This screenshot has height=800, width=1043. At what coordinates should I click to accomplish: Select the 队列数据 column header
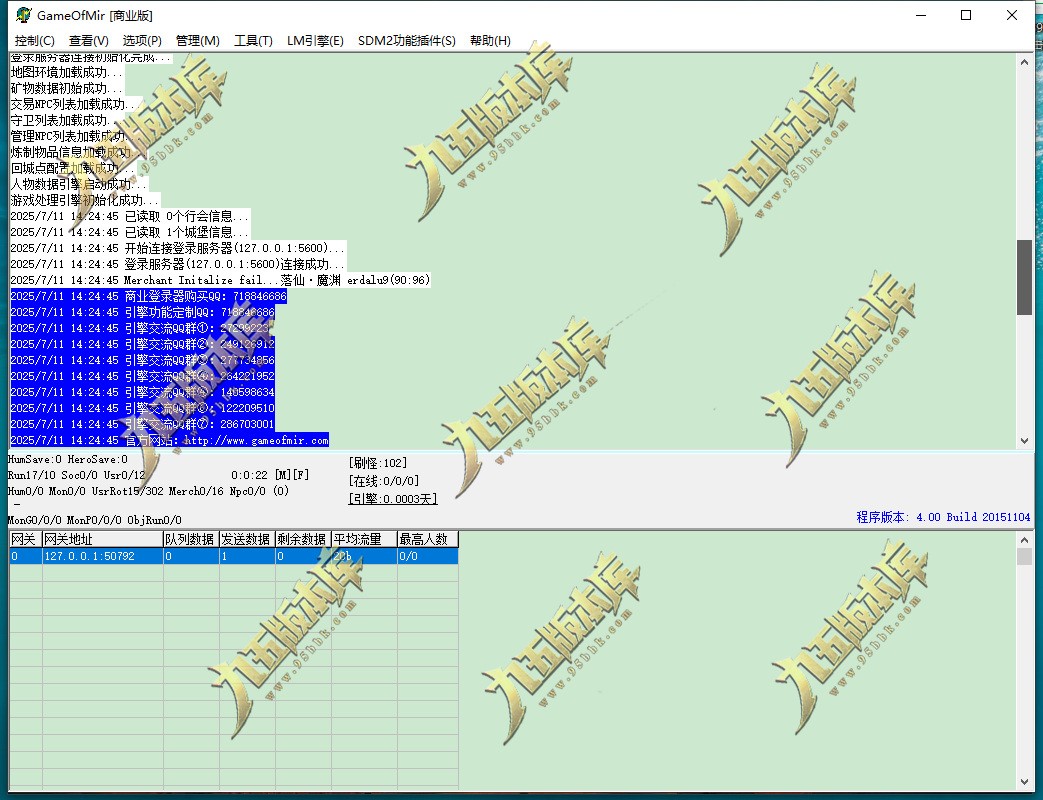[192, 539]
